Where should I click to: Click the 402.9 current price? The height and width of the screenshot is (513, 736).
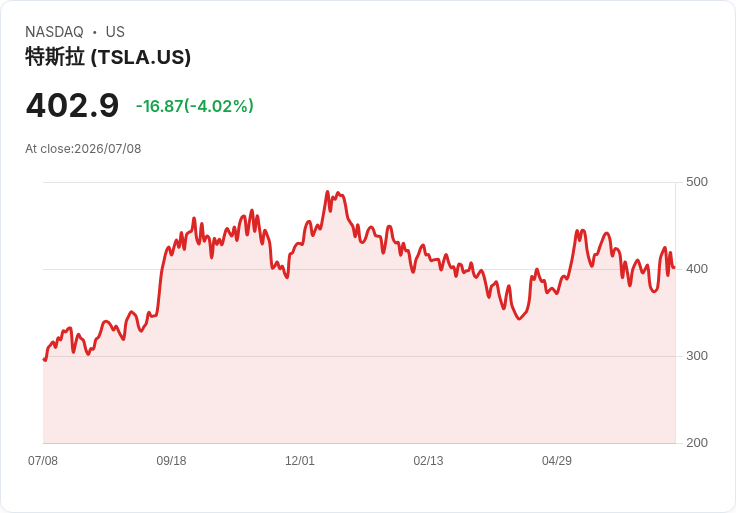click(72, 105)
